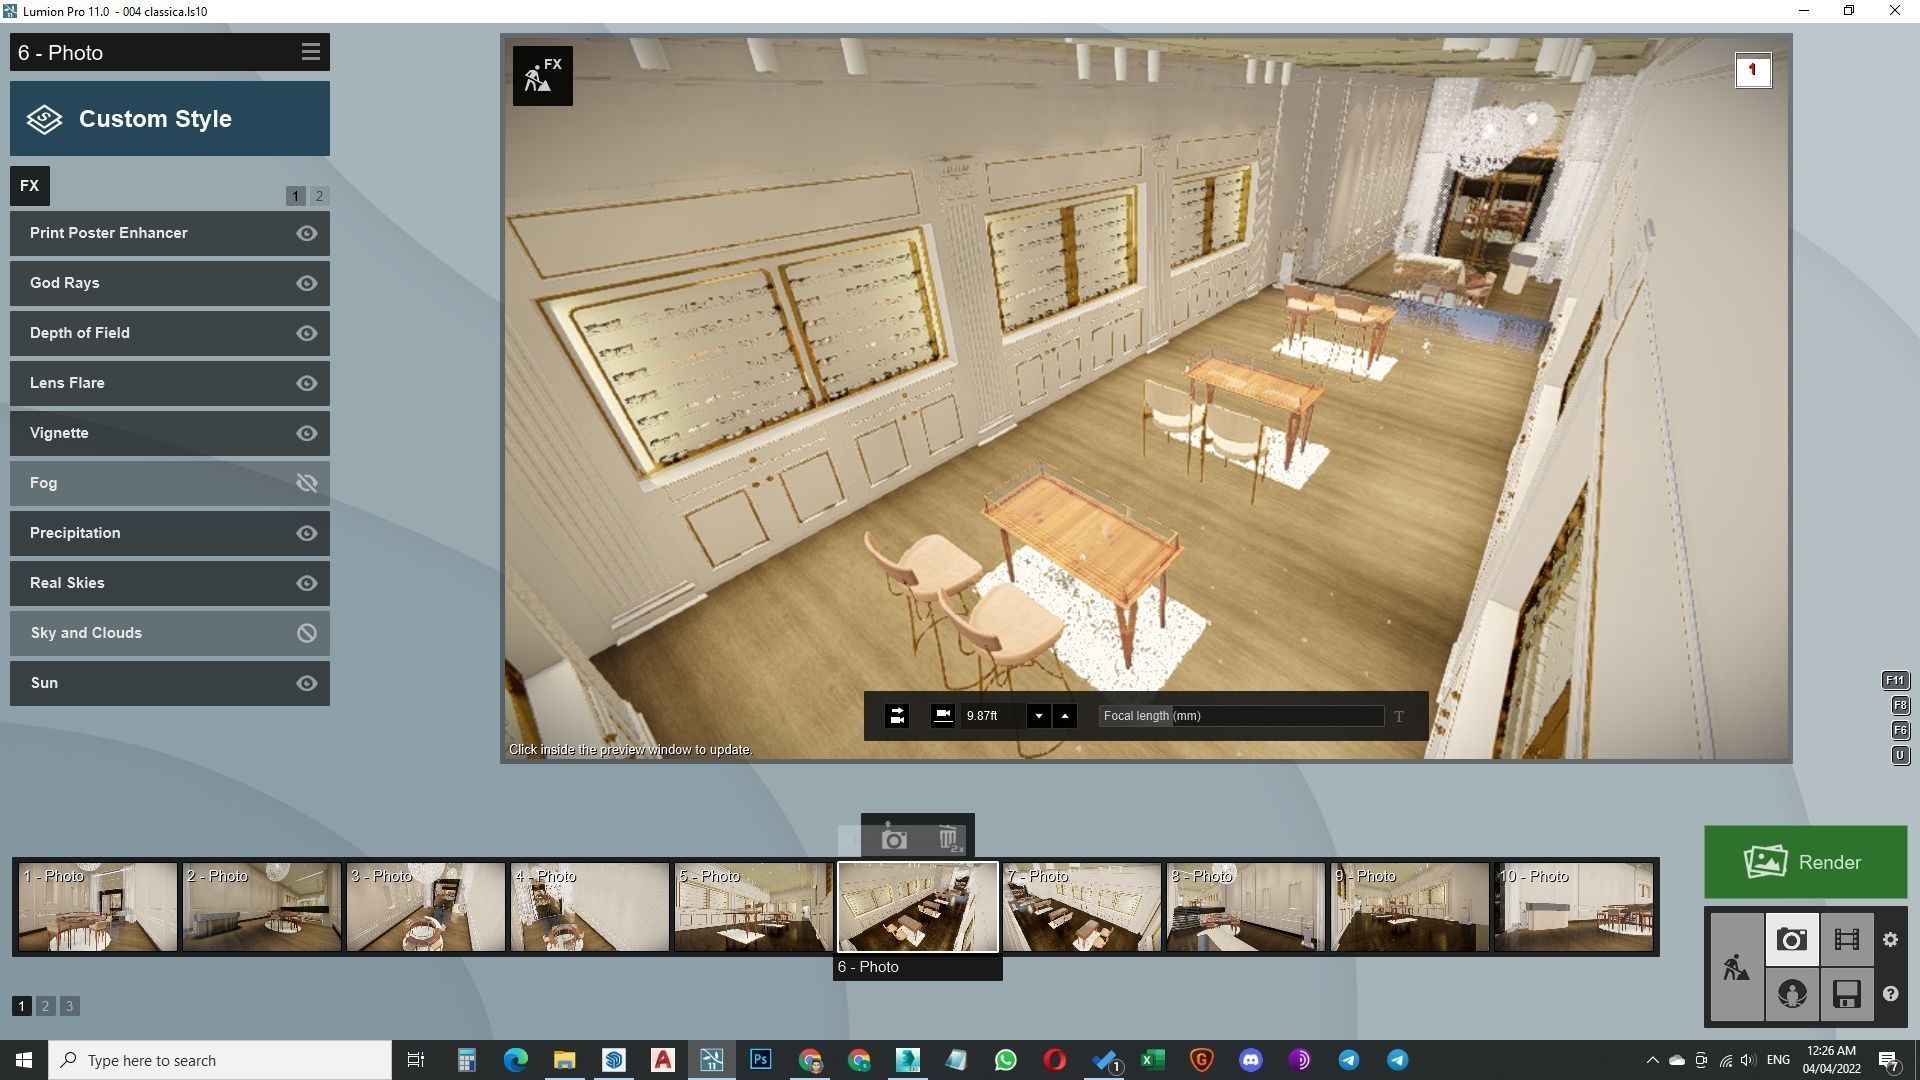
Task: Toggle Lens Flare visibility
Action: [307, 383]
